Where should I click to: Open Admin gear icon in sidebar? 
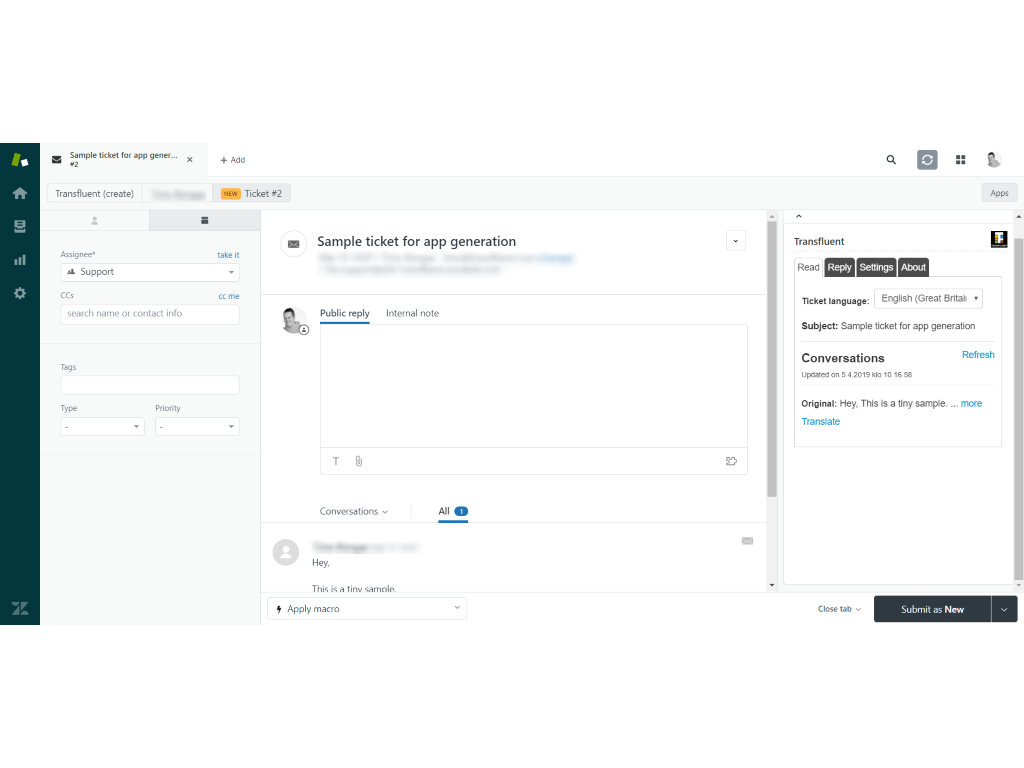pos(19,293)
